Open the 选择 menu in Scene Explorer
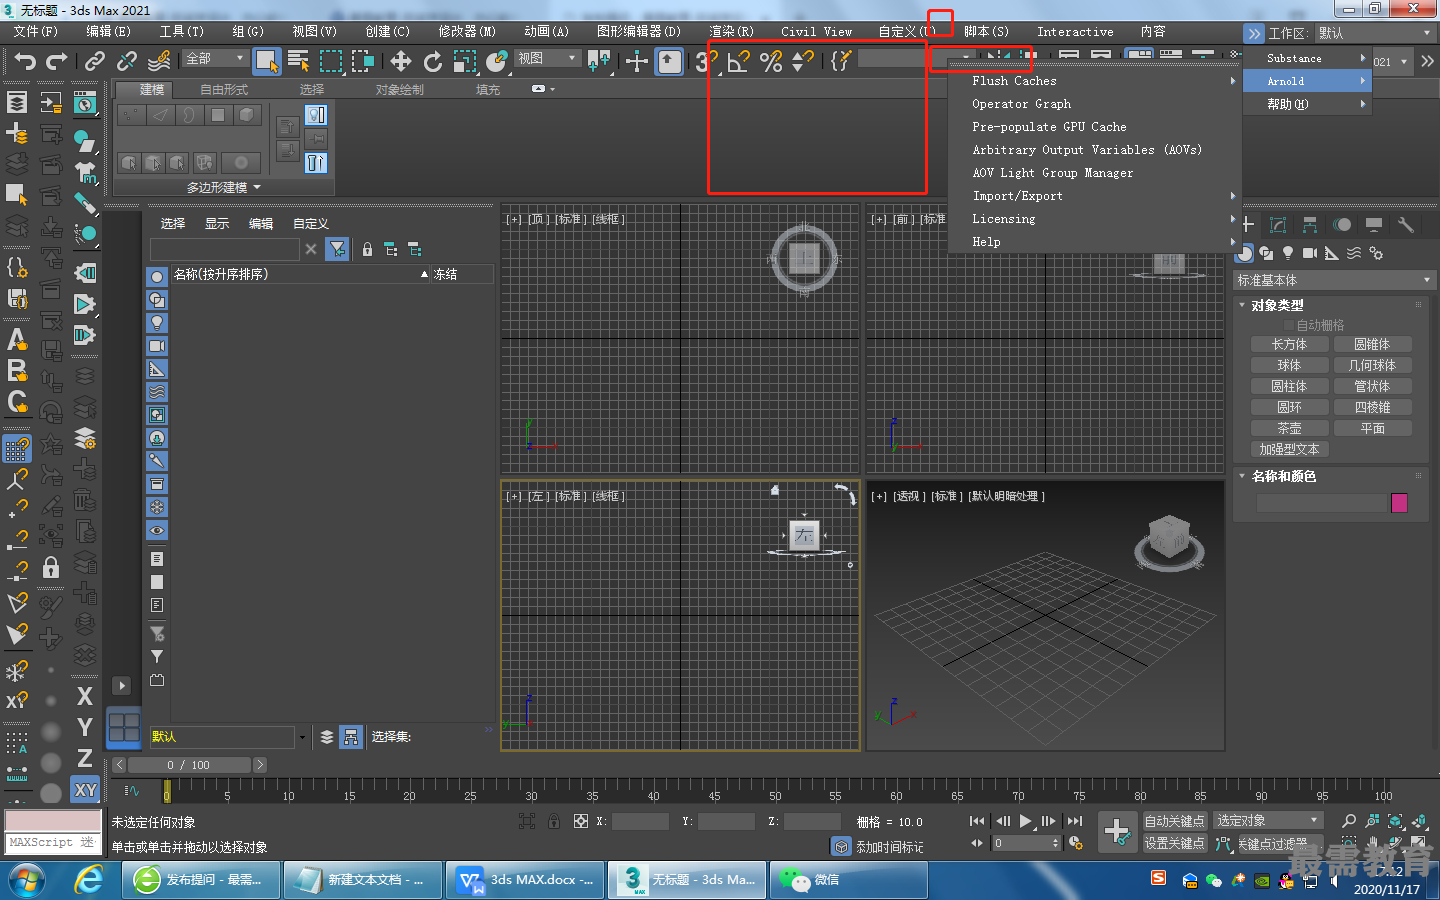The image size is (1440, 900). (173, 224)
